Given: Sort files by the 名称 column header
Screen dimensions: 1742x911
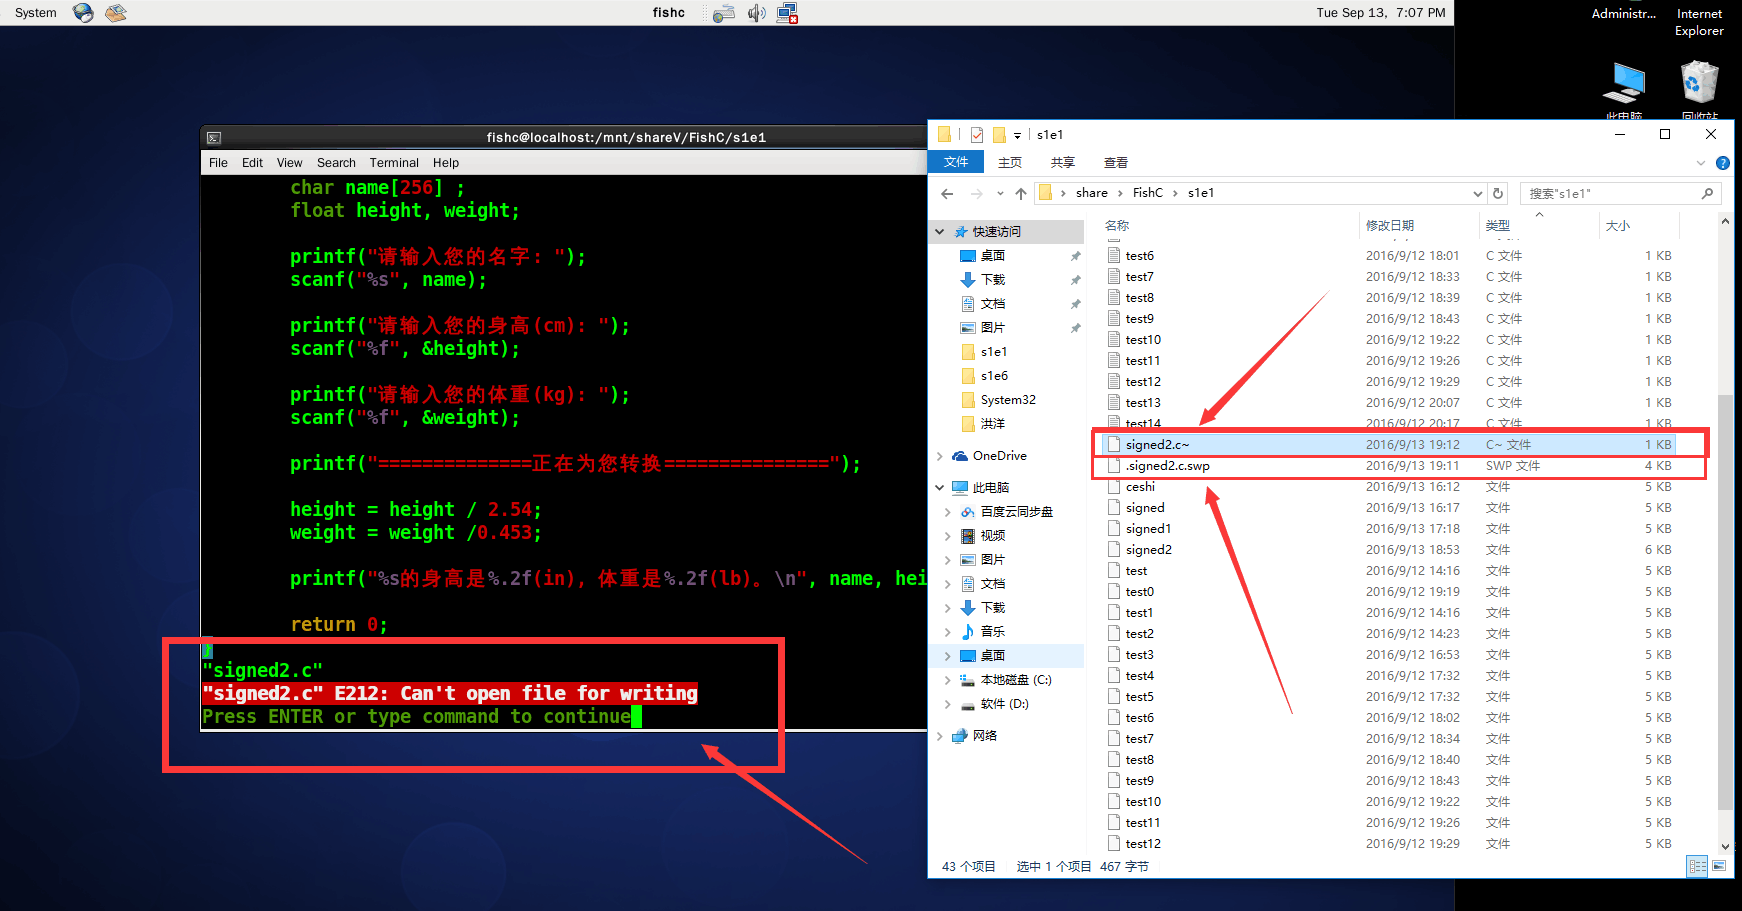Looking at the screenshot, I should (1117, 225).
